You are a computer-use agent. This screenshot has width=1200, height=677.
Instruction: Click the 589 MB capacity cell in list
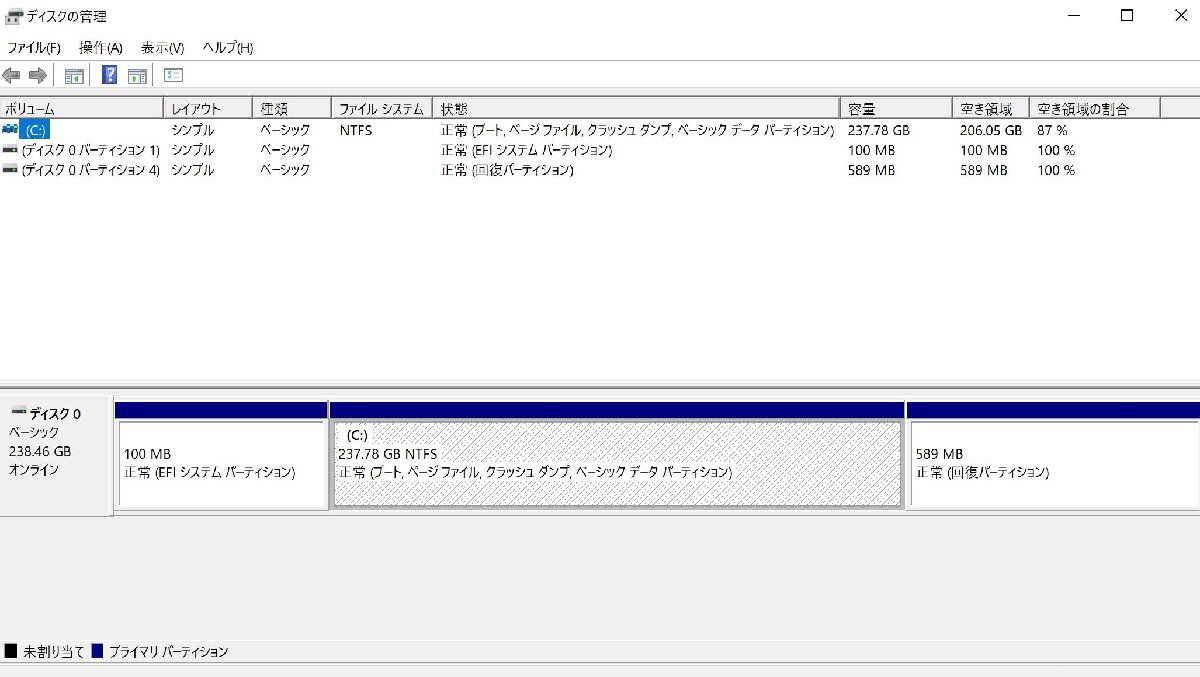[x=871, y=170]
